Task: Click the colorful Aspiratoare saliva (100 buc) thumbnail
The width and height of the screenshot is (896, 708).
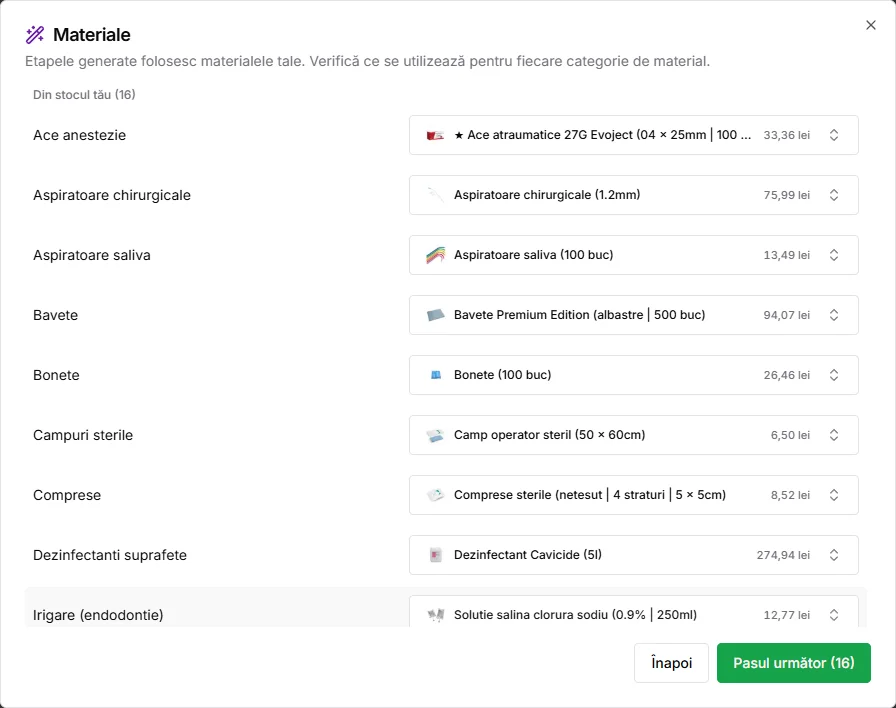Action: 435,255
